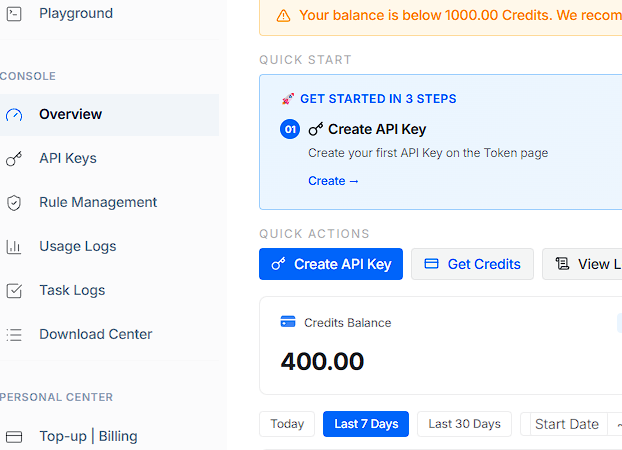
Task: Click the warning triangle in balance alert
Action: pos(283,16)
